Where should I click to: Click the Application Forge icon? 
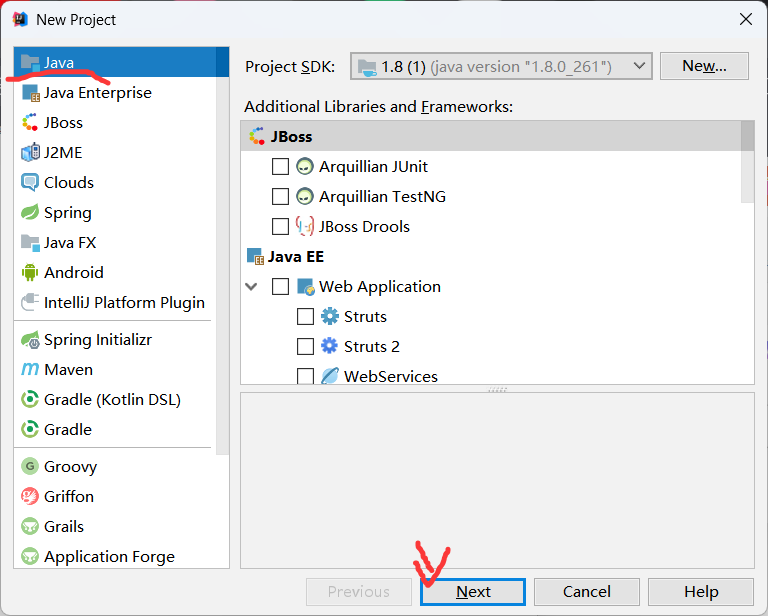click(30, 556)
